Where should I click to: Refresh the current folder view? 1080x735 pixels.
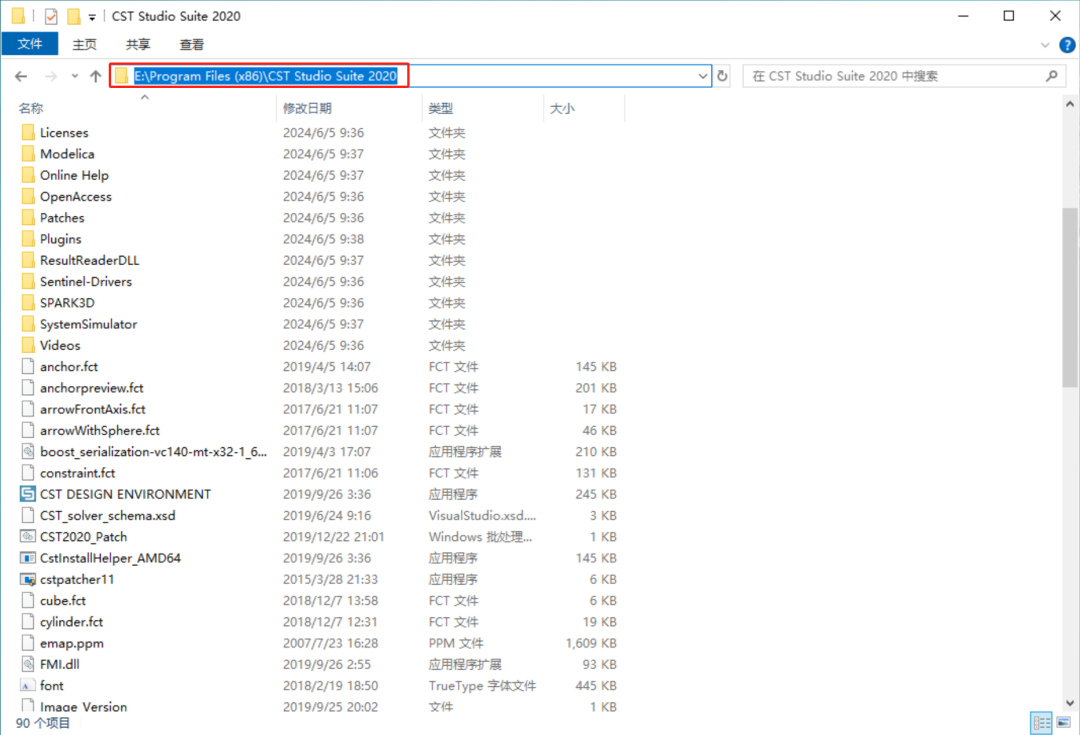pyautogui.click(x=723, y=76)
